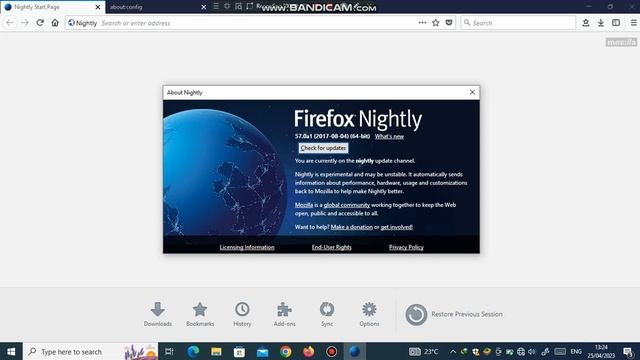Open the 23°C weather widget

(x=424, y=351)
